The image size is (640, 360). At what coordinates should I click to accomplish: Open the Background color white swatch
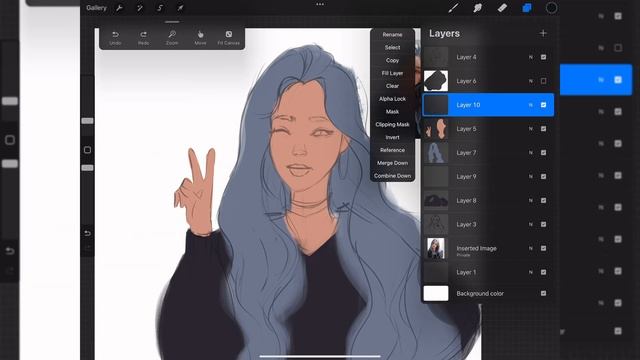coord(436,293)
